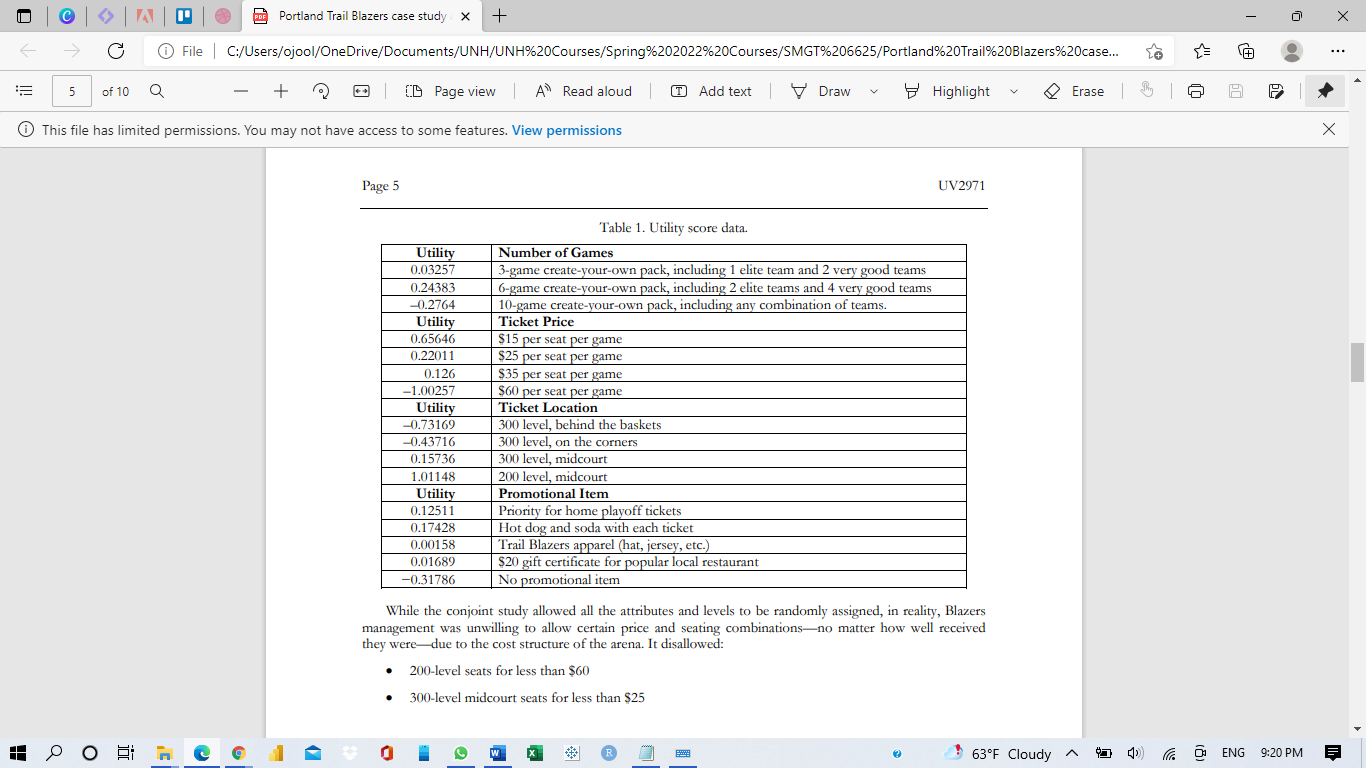Zoom out of the document

click(x=241, y=91)
